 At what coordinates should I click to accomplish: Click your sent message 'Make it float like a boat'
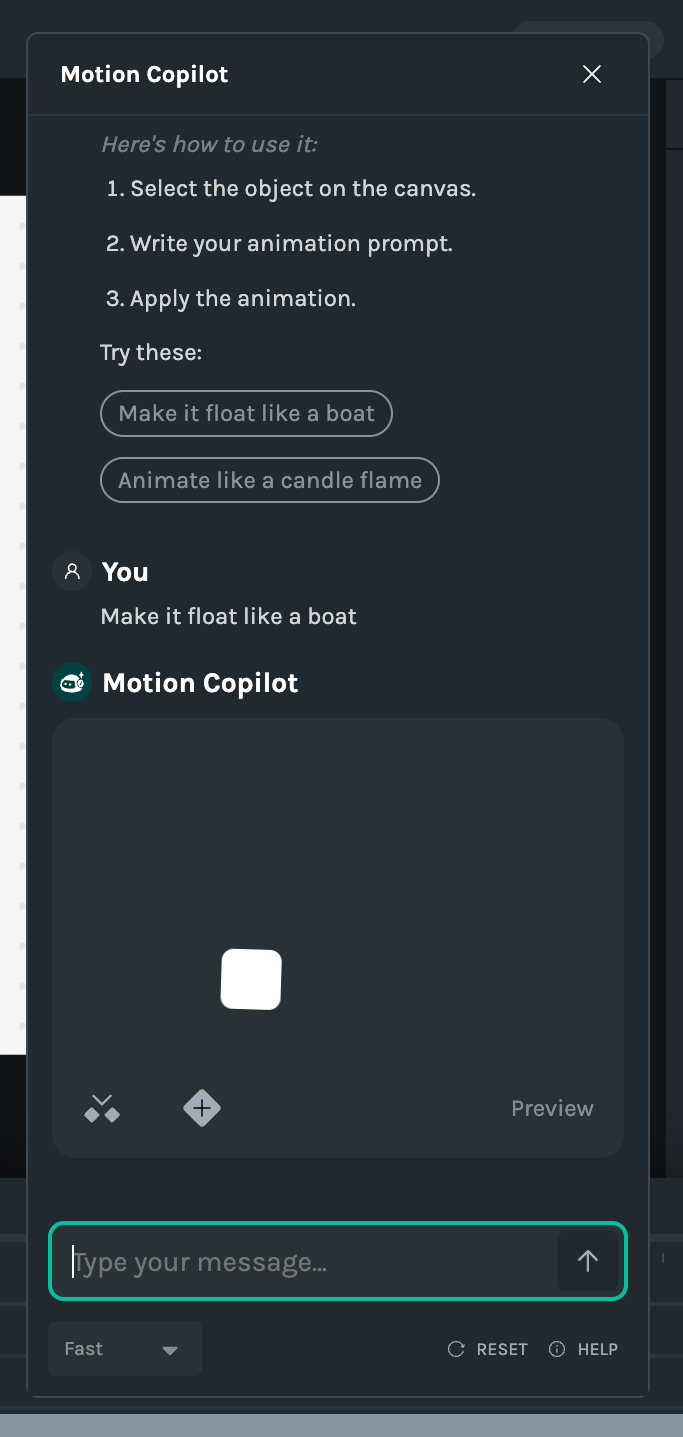click(x=229, y=616)
